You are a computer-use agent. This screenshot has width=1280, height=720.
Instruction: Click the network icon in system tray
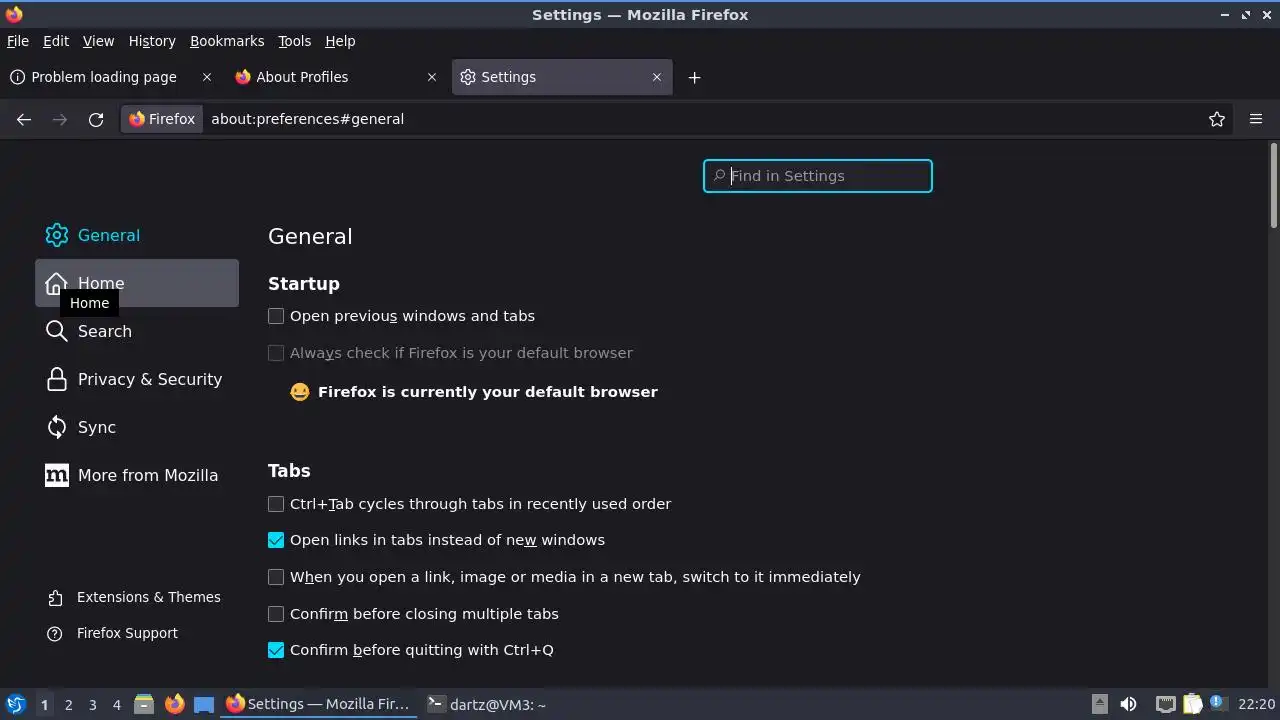[x=1165, y=704]
